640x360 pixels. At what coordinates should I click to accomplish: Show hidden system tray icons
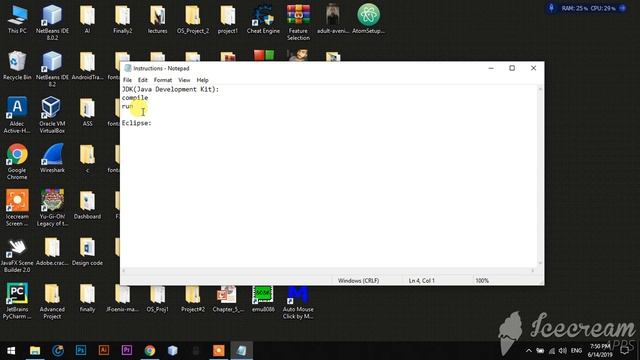pos(529,351)
